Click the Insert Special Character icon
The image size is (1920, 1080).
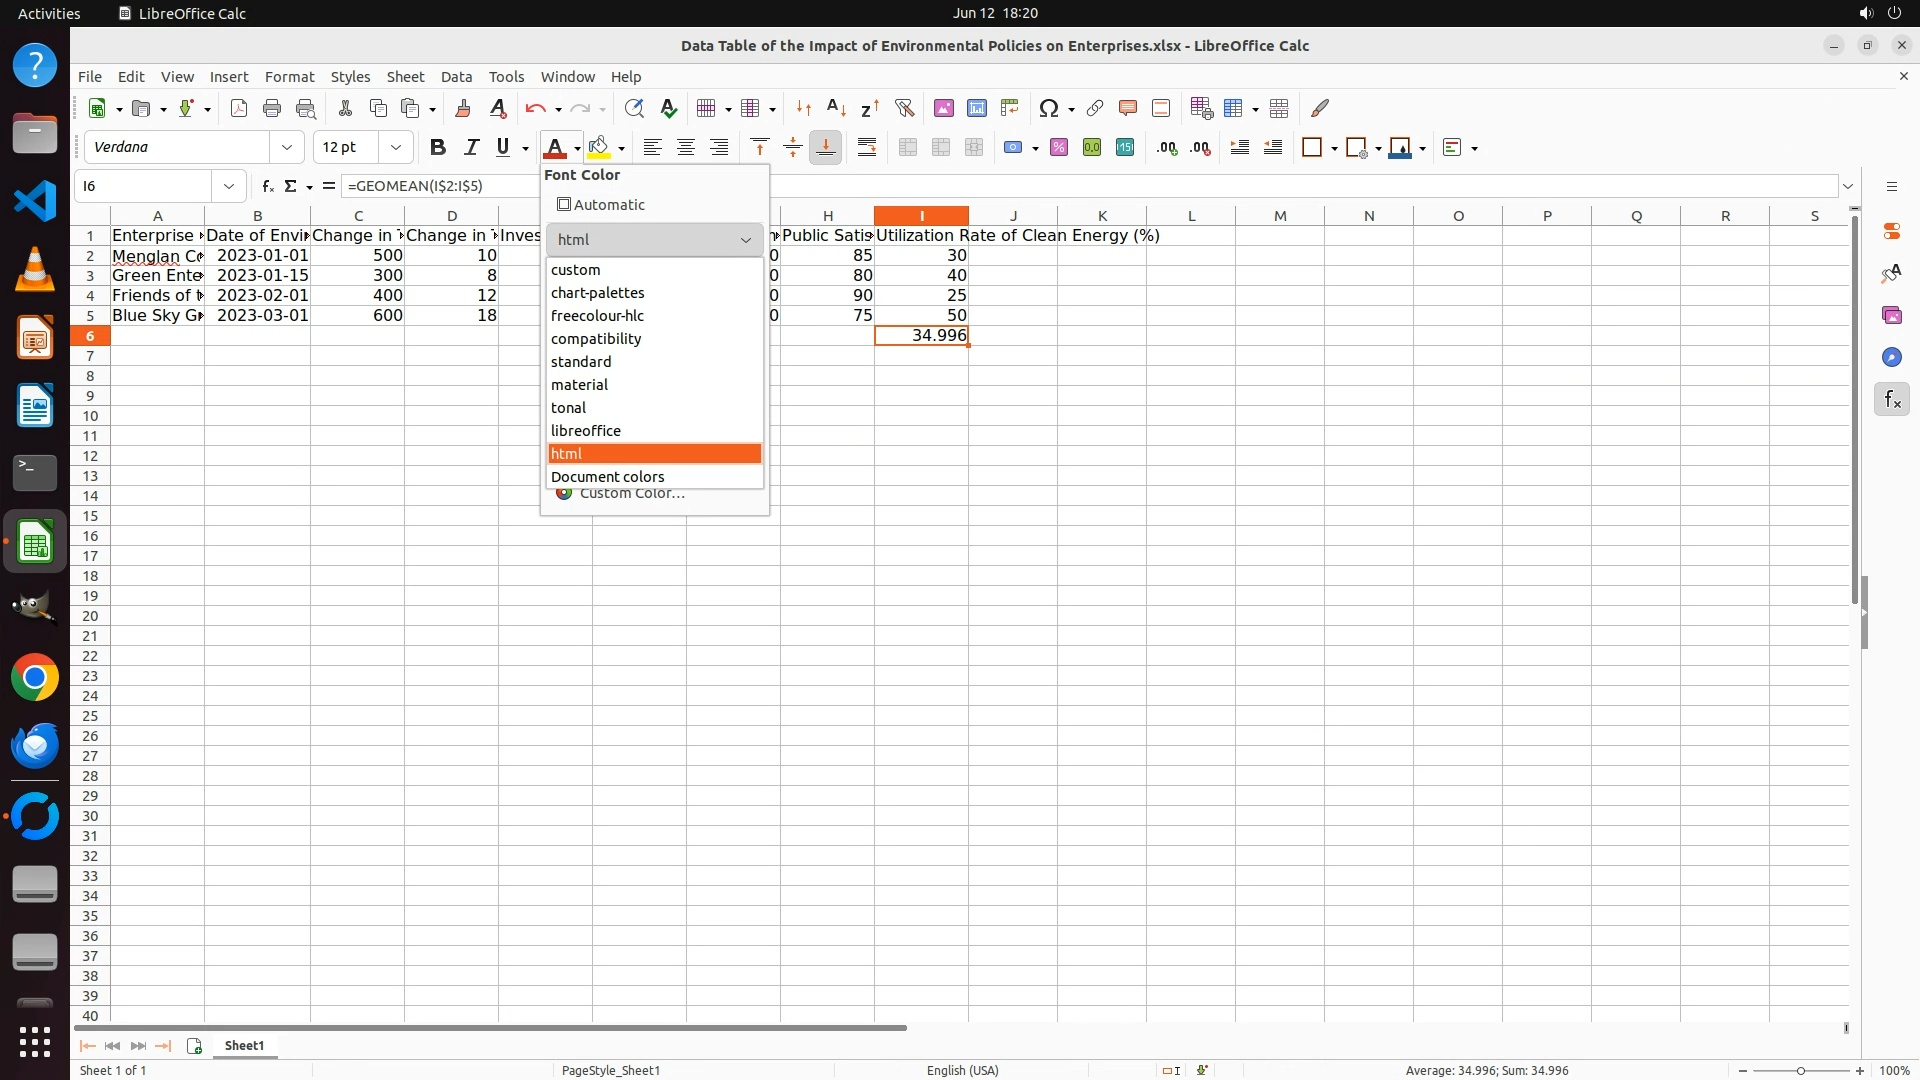[1048, 108]
